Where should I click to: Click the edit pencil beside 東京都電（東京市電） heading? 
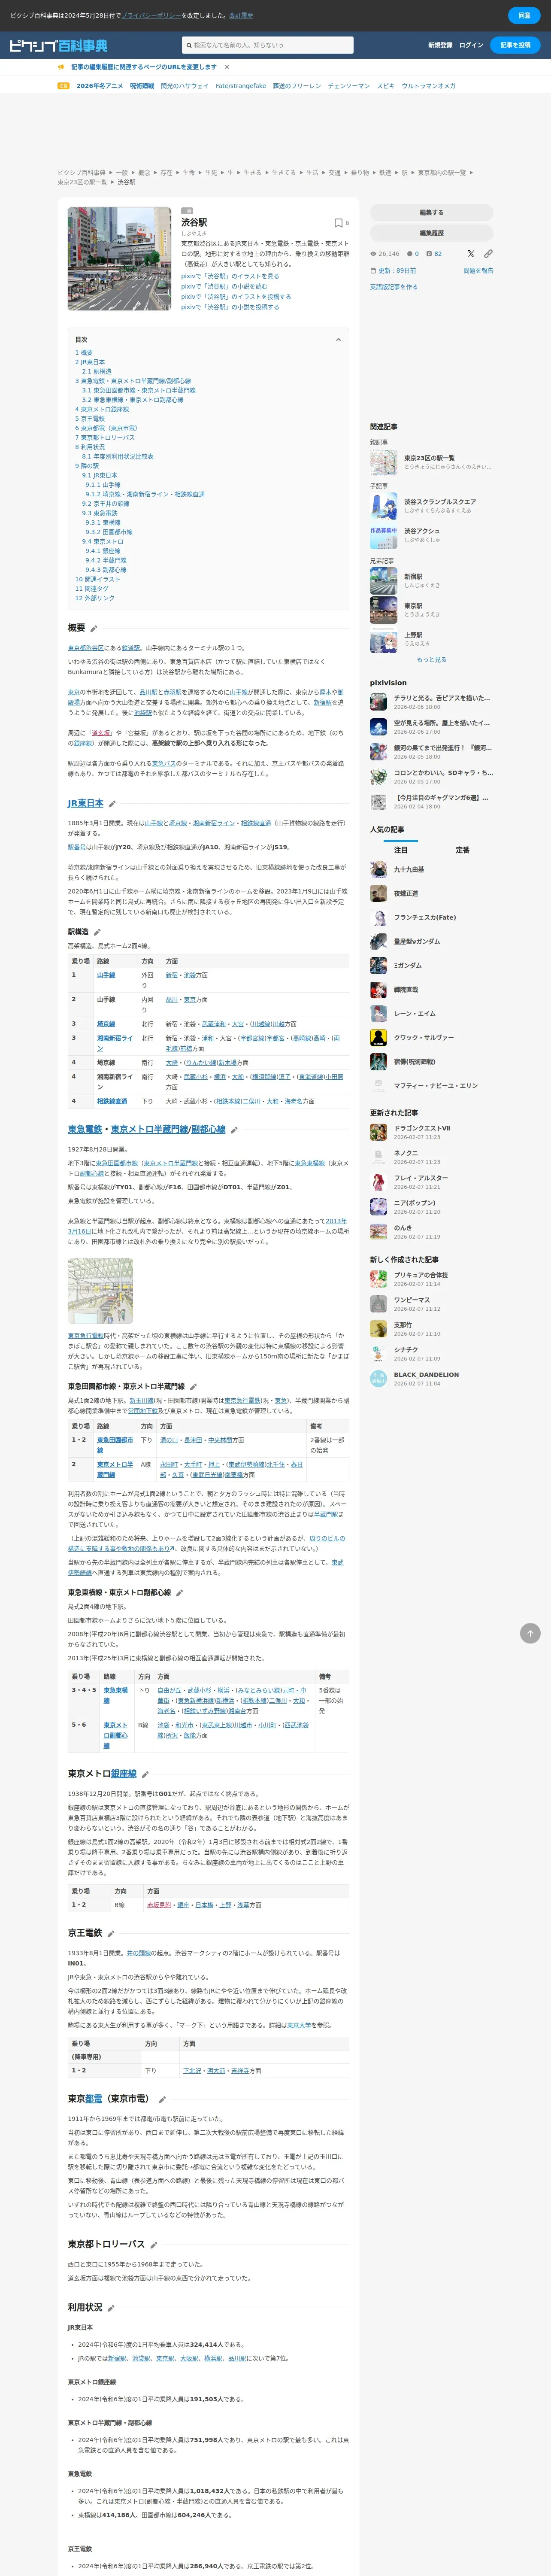(162, 2099)
